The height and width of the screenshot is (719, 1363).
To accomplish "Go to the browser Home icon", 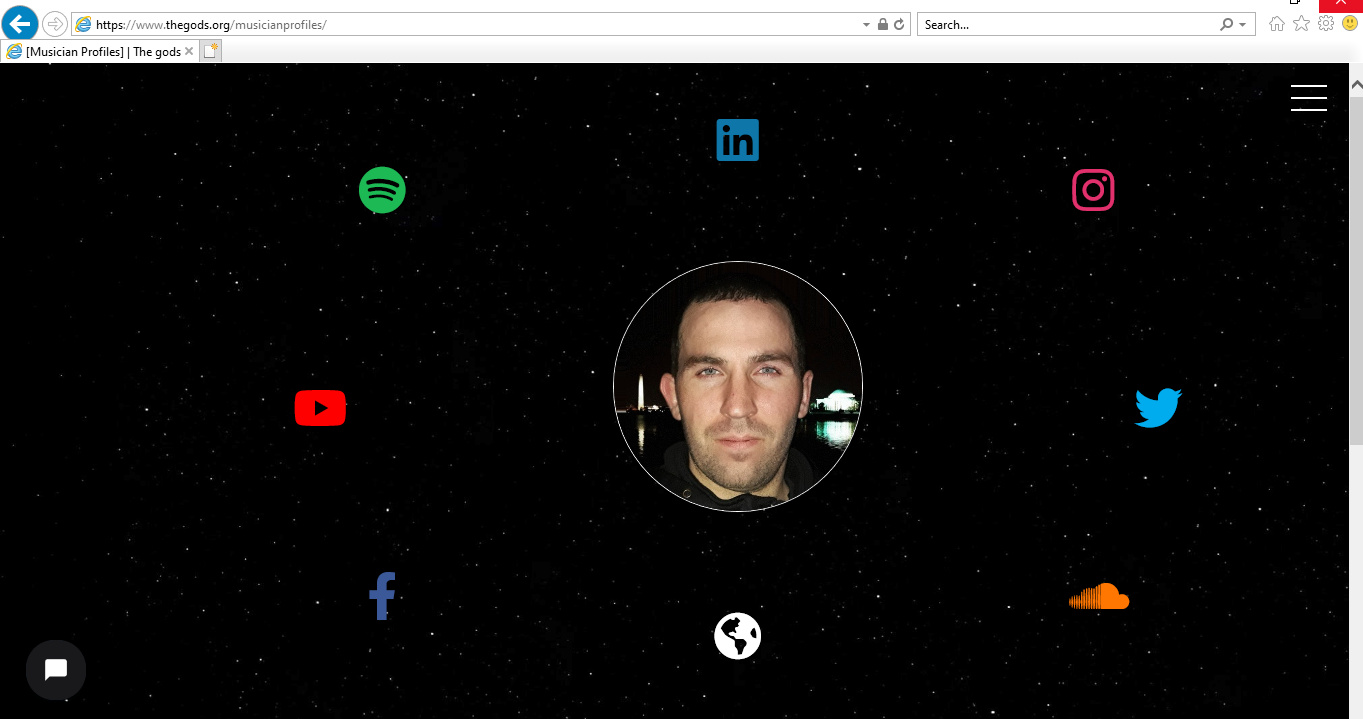I will (x=1277, y=24).
